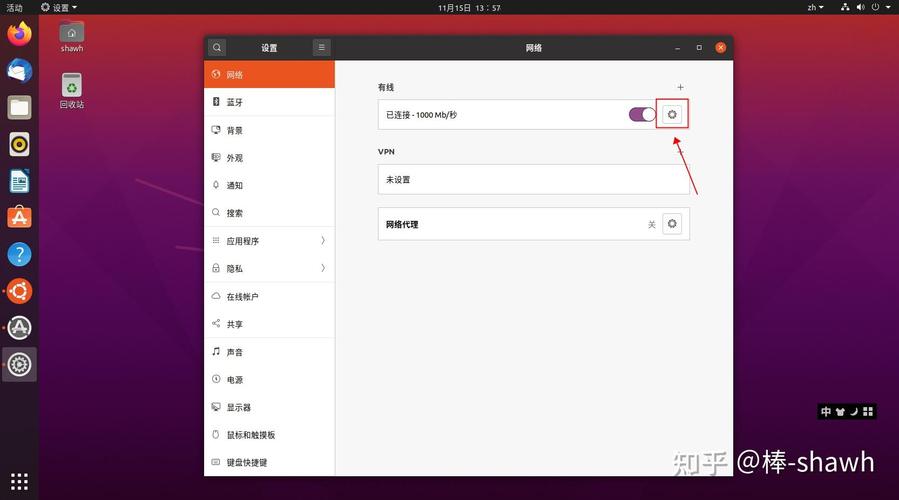
Task: Close the Settings window
Action: coord(721,48)
